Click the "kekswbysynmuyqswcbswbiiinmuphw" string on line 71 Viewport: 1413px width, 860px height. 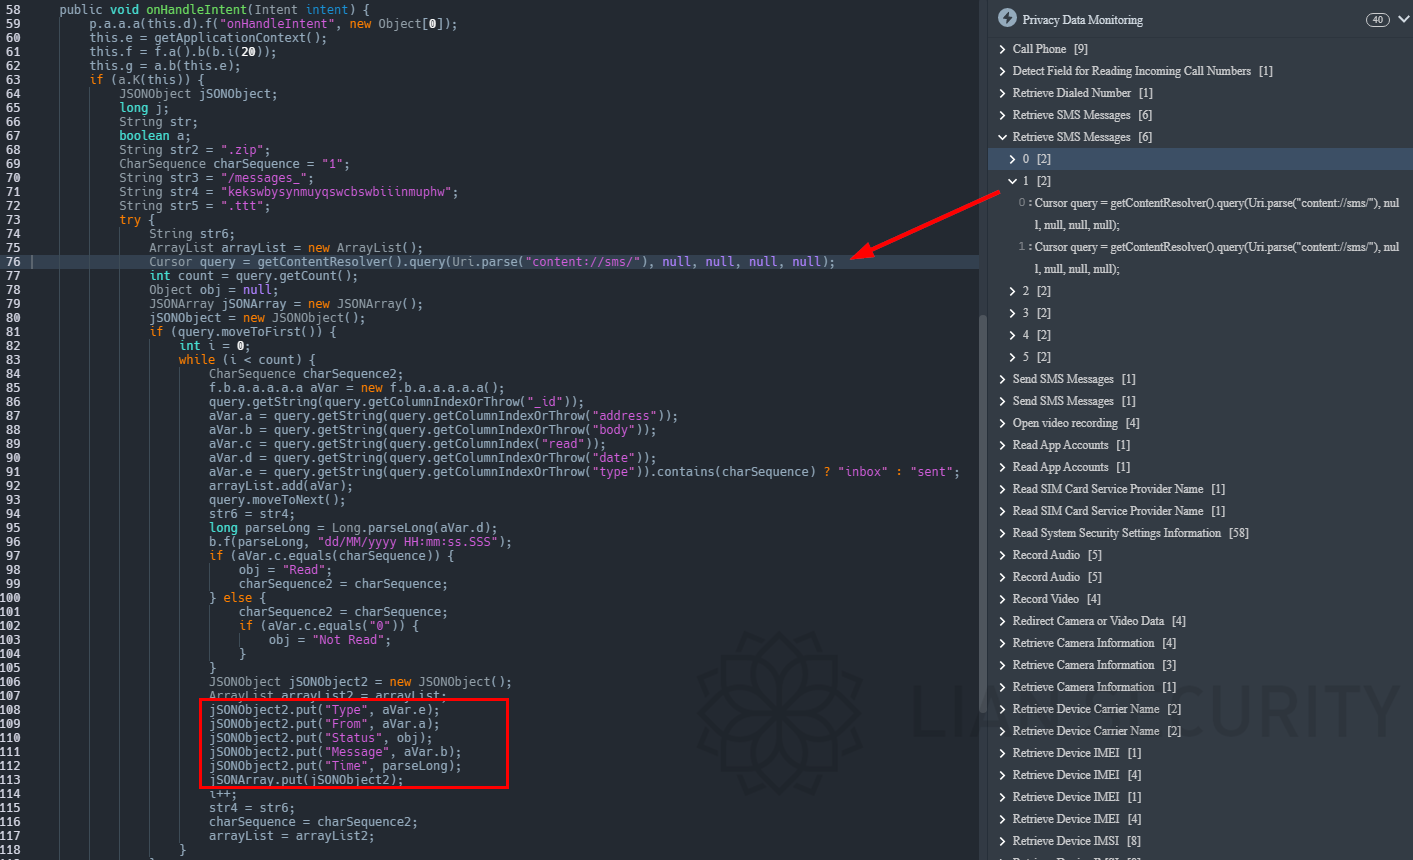(x=338, y=192)
